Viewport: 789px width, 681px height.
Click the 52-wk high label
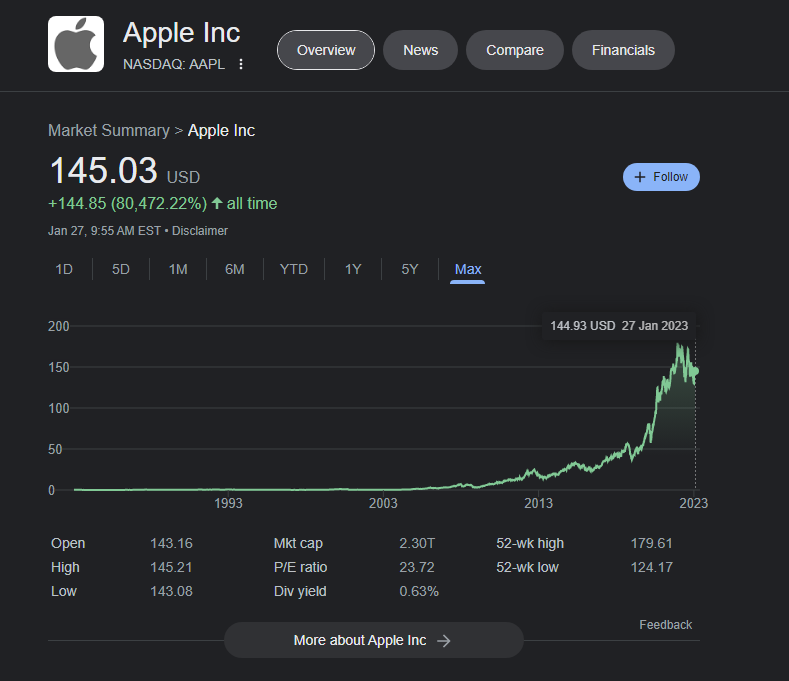530,544
